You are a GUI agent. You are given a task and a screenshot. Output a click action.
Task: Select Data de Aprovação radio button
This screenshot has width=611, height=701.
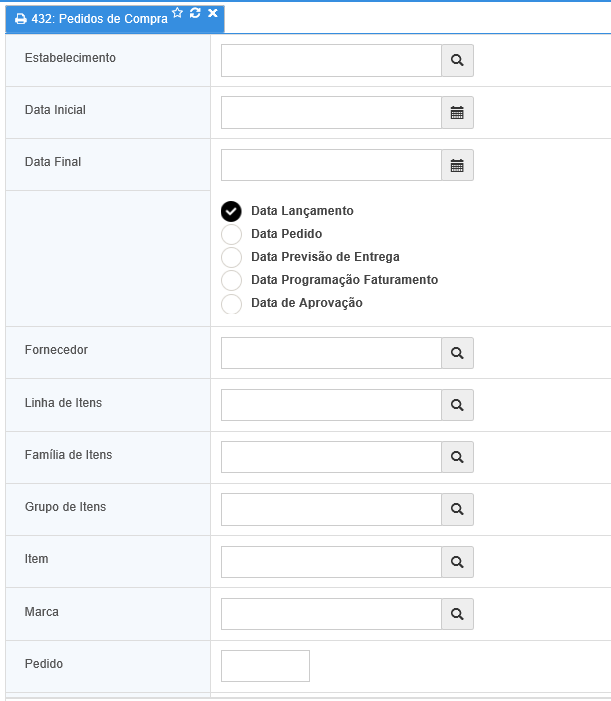pos(232,303)
